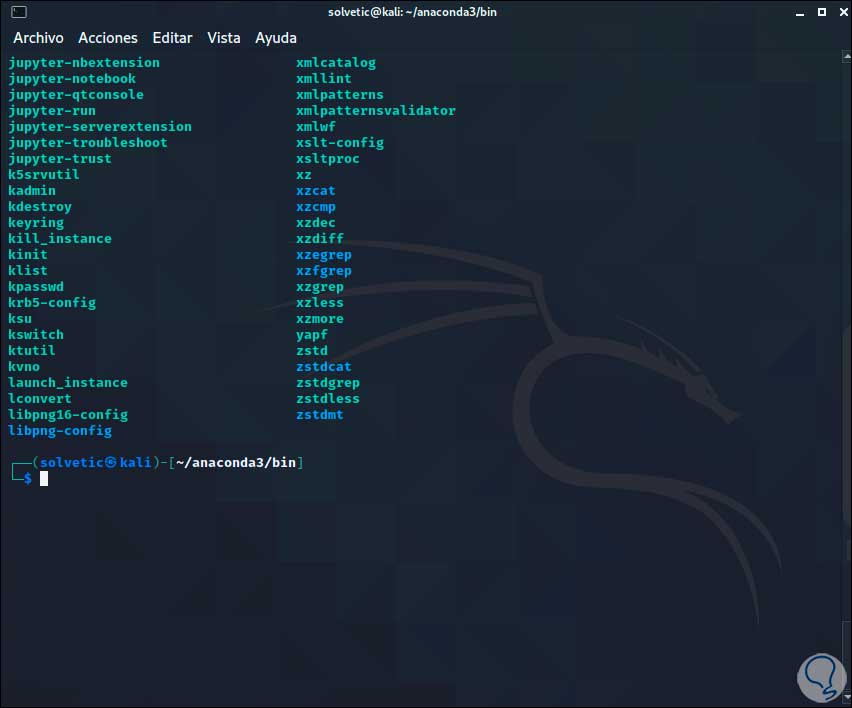Click the xmlwf entry

point(316,127)
